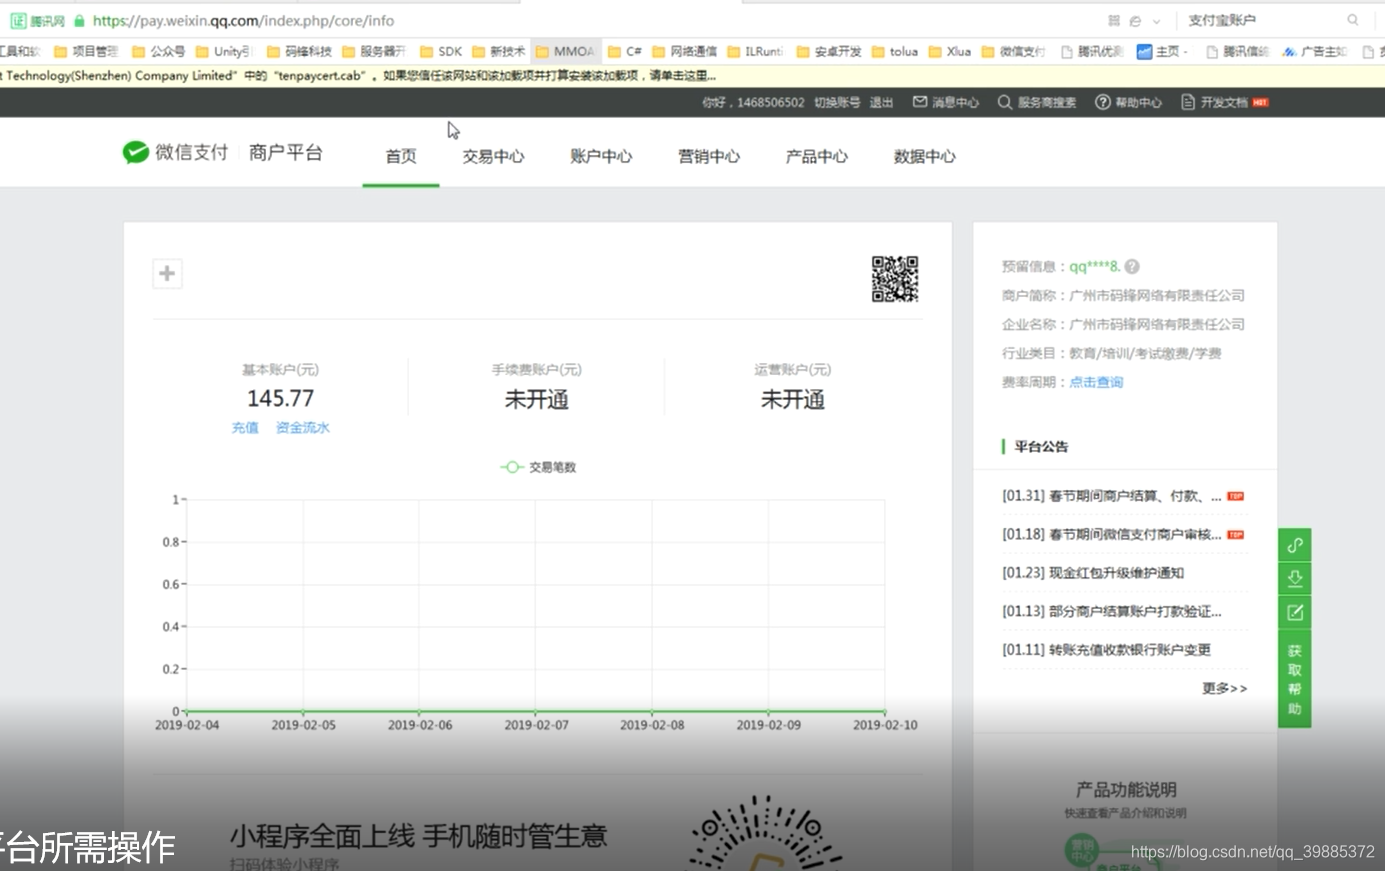
Task: Click the 获取帮助 side button
Action: click(1295, 680)
